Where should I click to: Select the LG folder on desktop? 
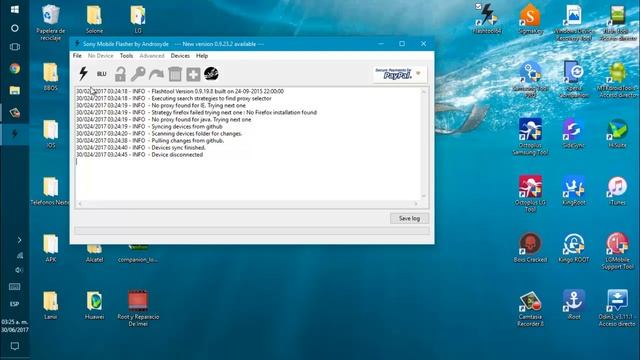point(138,19)
